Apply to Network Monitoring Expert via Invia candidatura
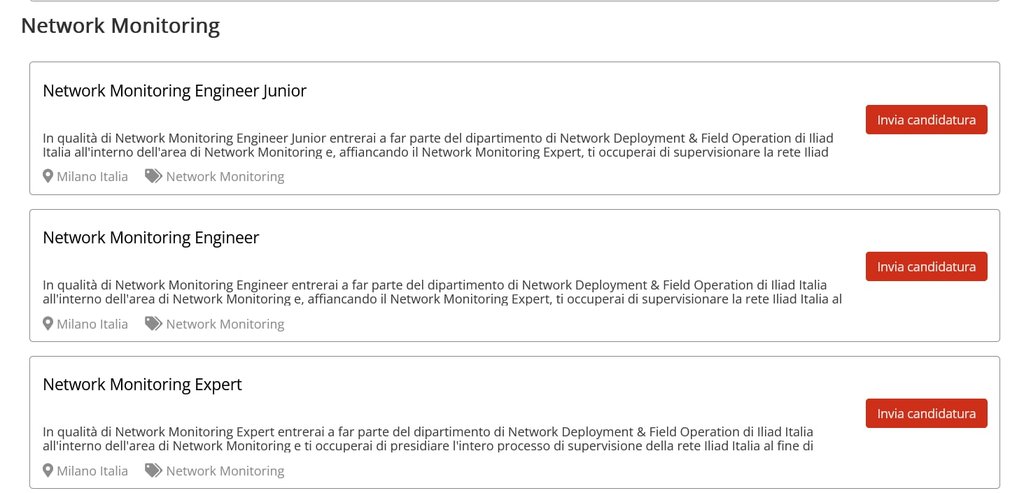The width and height of the screenshot is (1024, 493). (x=926, y=413)
